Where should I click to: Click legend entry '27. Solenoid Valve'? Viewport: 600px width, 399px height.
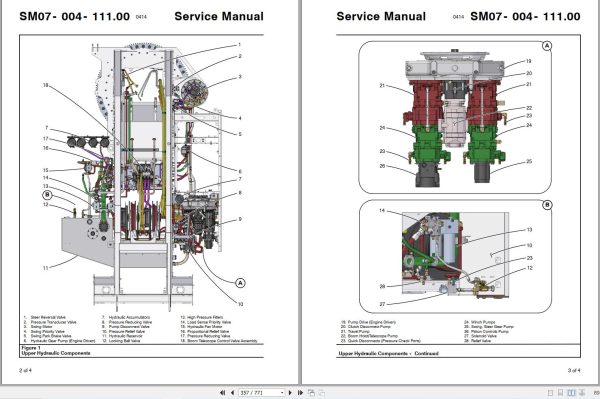coord(480,336)
